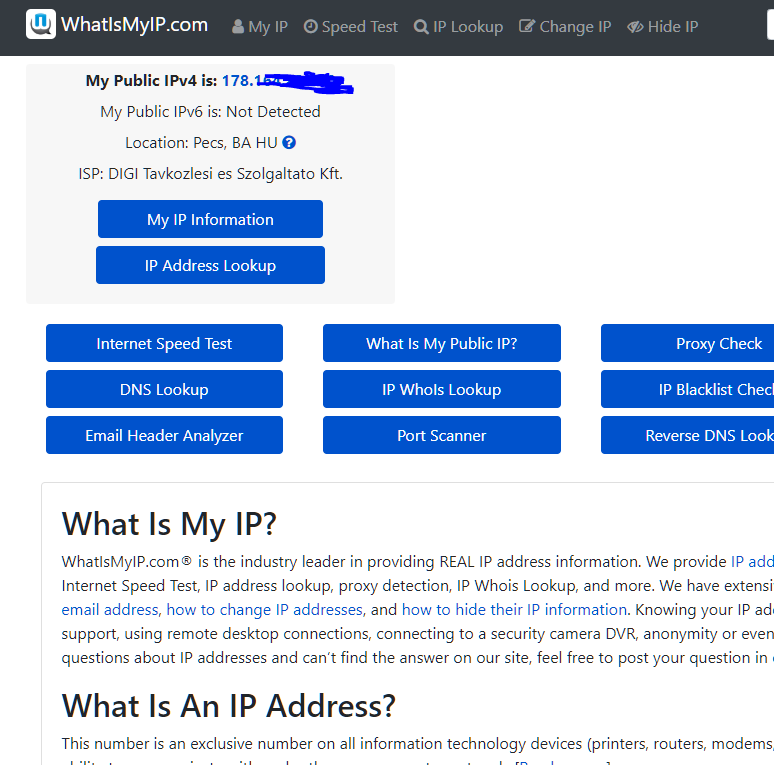Click the public IPv4 address link
The image size is (774, 765).
(x=287, y=81)
